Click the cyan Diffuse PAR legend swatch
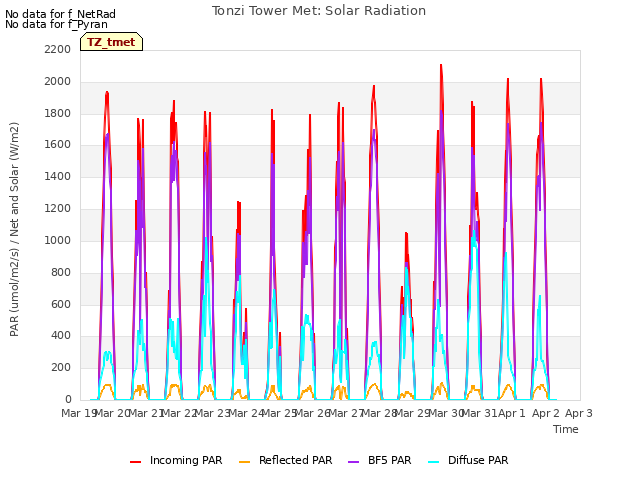 pos(433,462)
